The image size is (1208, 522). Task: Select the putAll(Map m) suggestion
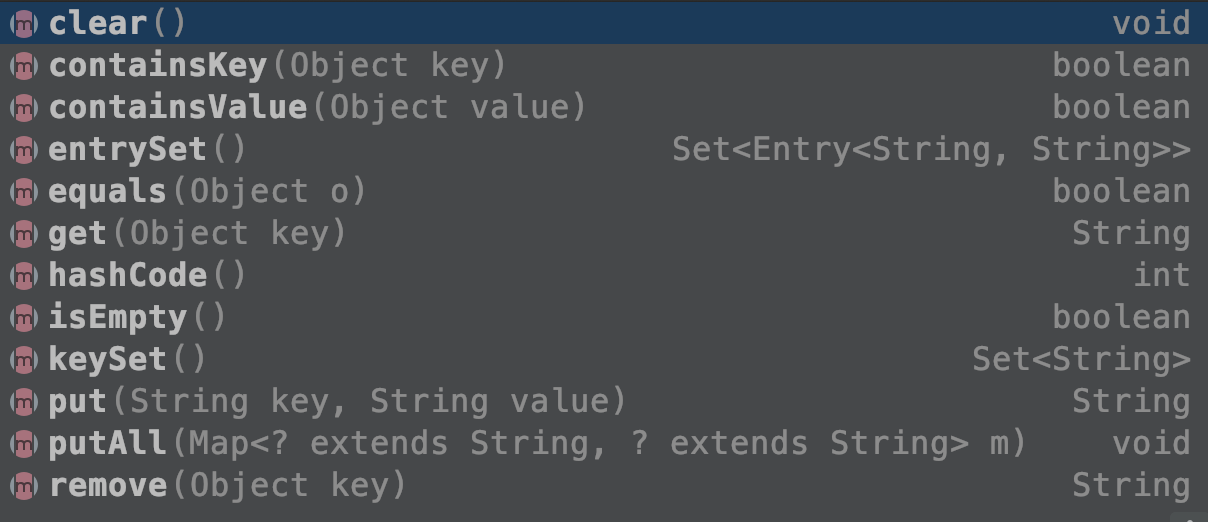click(x=604, y=443)
